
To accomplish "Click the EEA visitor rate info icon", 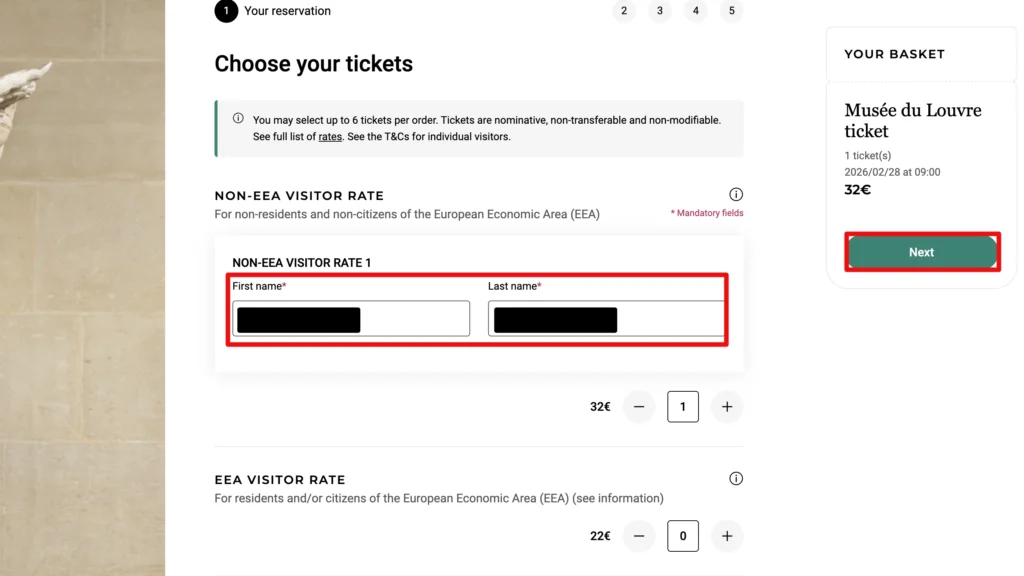I will [x=736, y=478].
